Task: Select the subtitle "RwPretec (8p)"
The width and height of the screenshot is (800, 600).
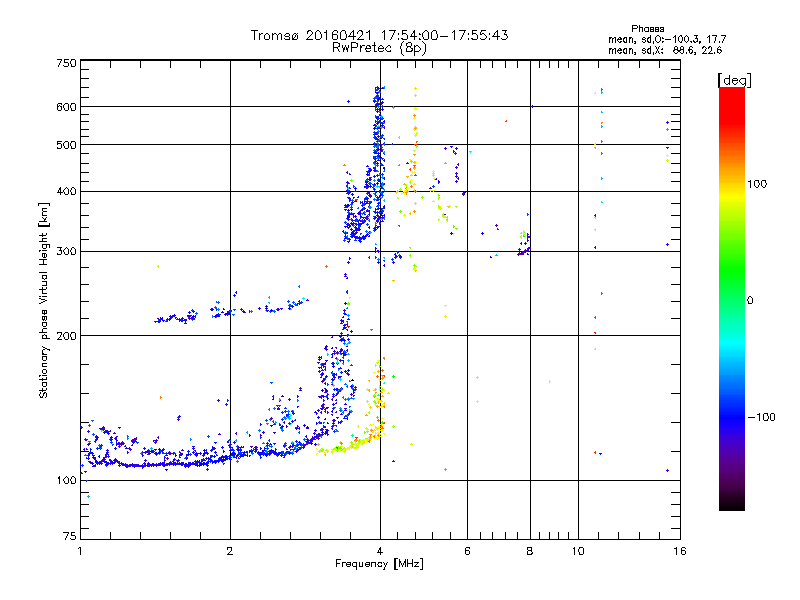Action: point(379,48)
